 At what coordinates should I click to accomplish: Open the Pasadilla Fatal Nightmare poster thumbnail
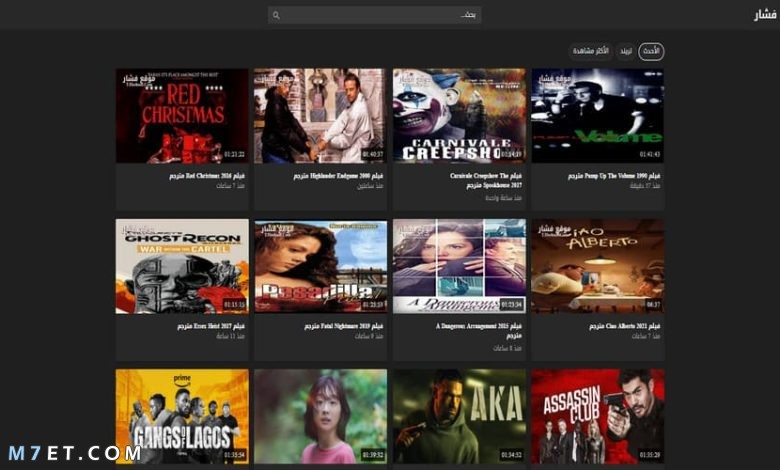click(x=320, y=267)
